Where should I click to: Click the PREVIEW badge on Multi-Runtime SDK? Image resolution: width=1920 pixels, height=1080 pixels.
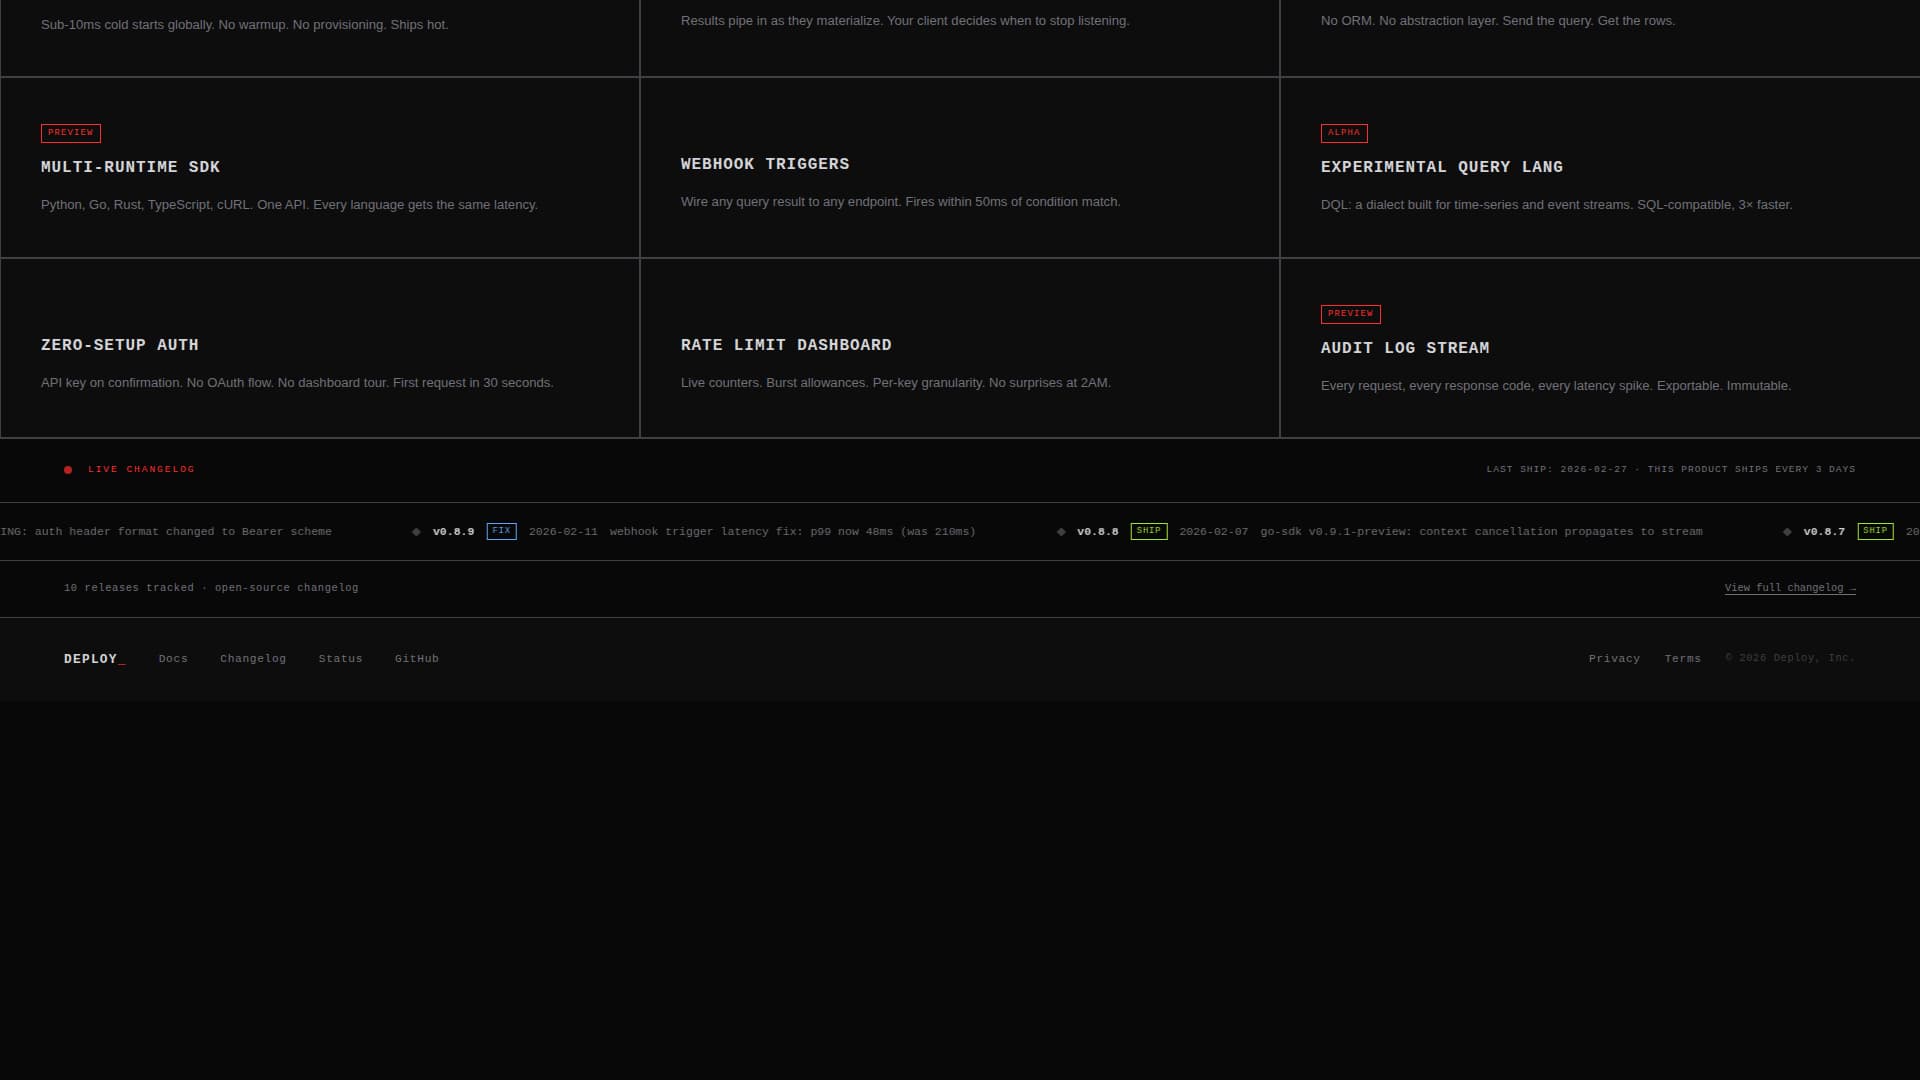71,133
